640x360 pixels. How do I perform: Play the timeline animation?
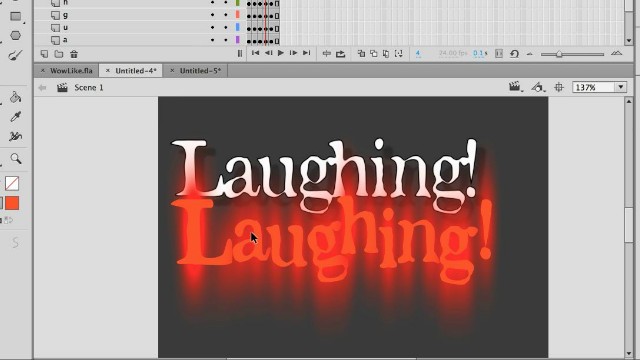point(281,53)
